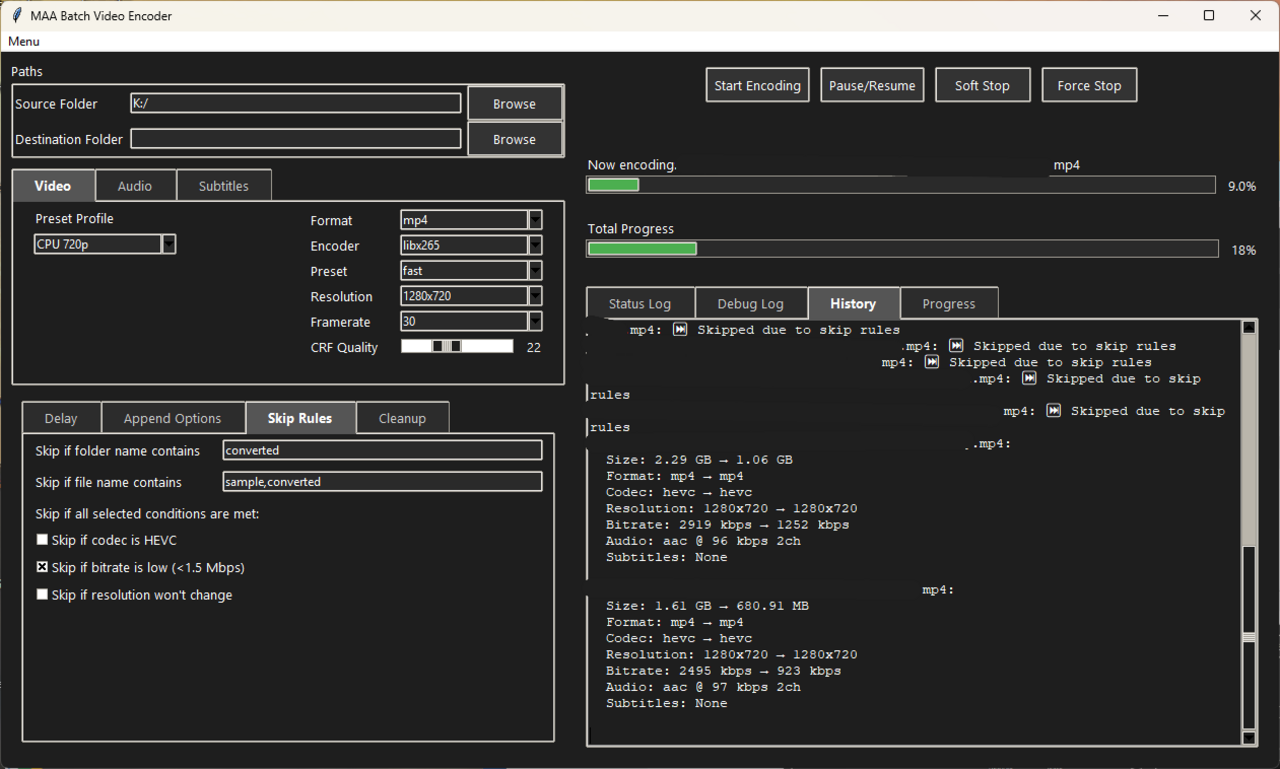1280x769 pixels.
Task: Select the History tab
Action: coord(853,303)
